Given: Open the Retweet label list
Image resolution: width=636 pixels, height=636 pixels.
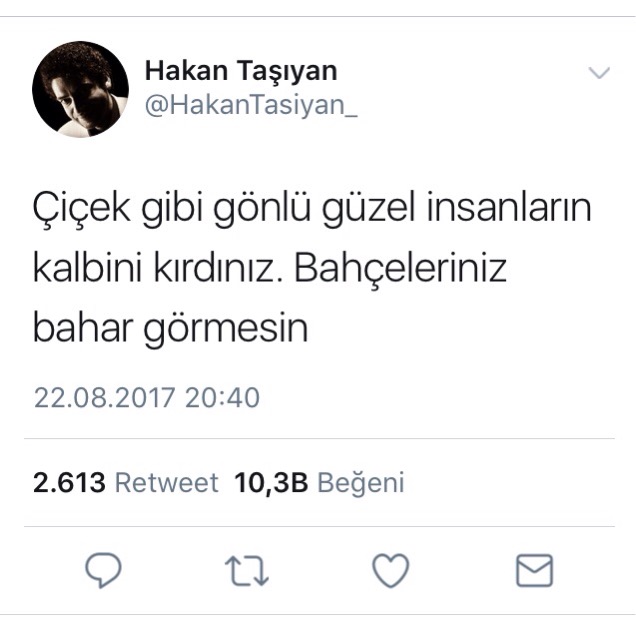Looking at the screenshot, I should pyautogui.click(x=167, y=483).
